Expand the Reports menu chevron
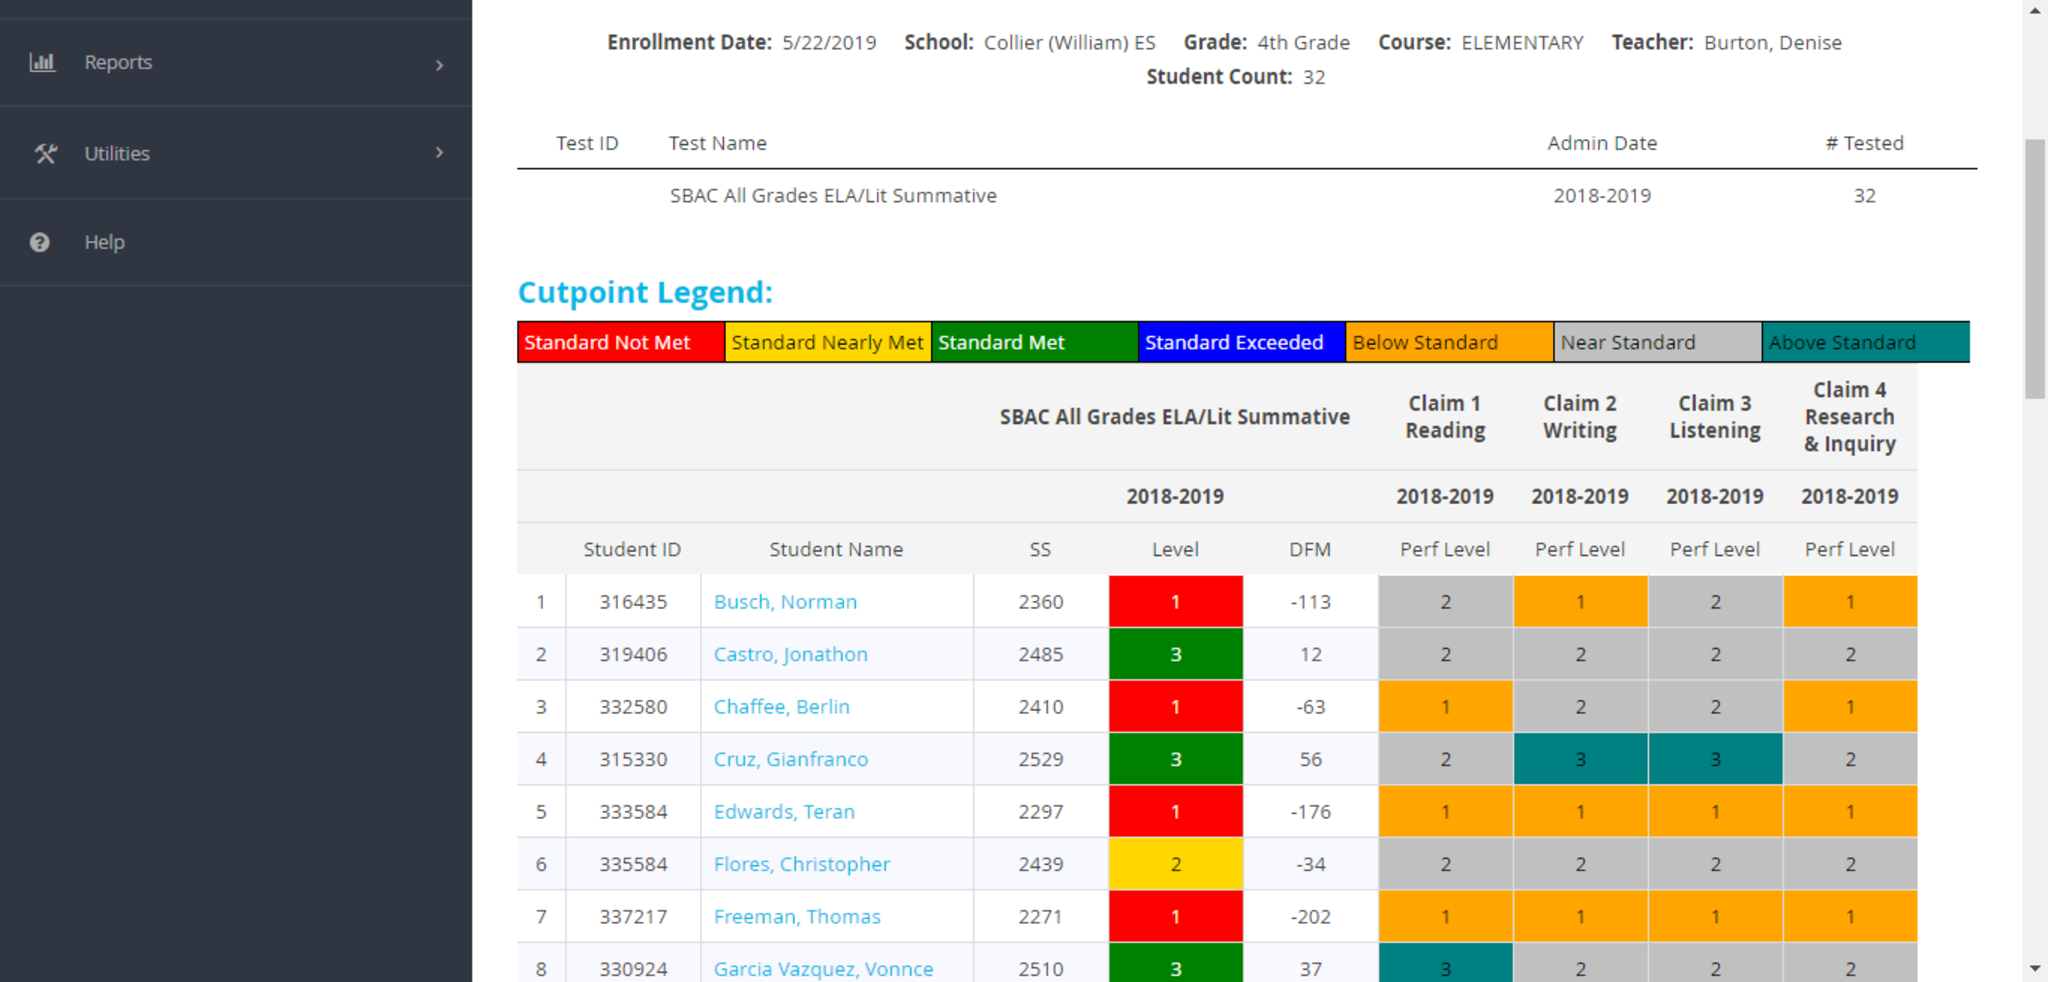This screenshot has width=2048, height=982. pos(439,65)
